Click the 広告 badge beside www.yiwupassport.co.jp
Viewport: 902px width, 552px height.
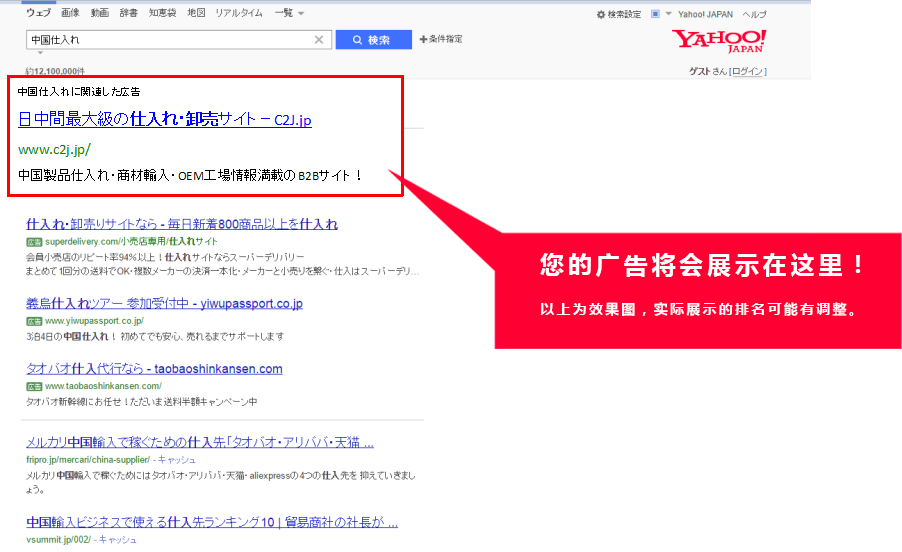click(x=34, y=321)
